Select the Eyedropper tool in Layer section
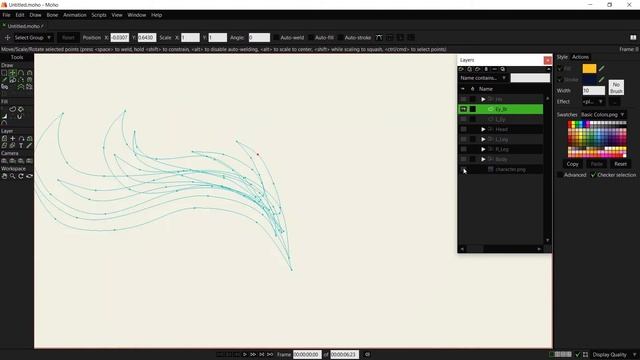640x360 pixels. click(x=29, y=146)
